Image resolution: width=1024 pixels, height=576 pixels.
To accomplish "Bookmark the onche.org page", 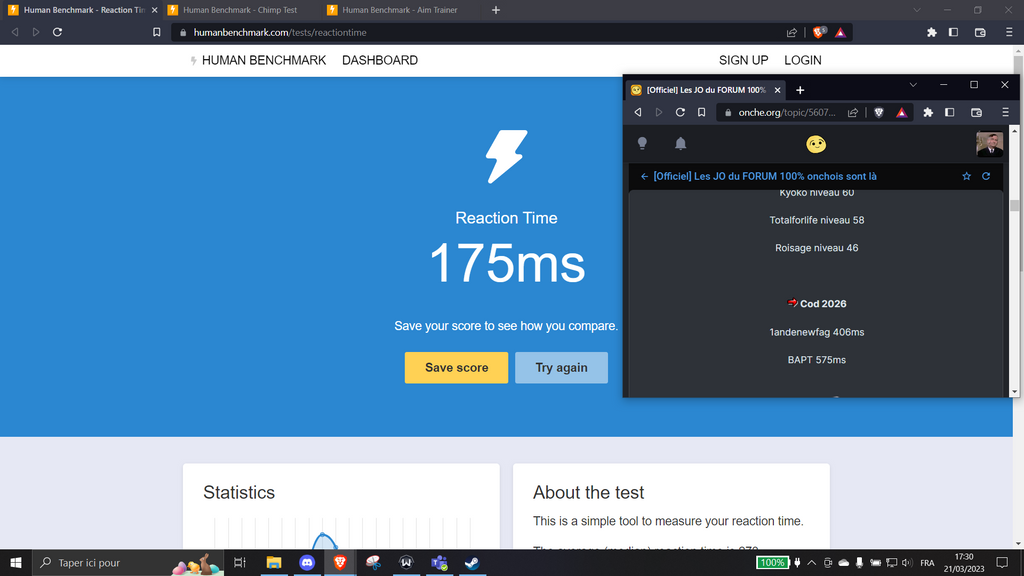I will [701, 112].
